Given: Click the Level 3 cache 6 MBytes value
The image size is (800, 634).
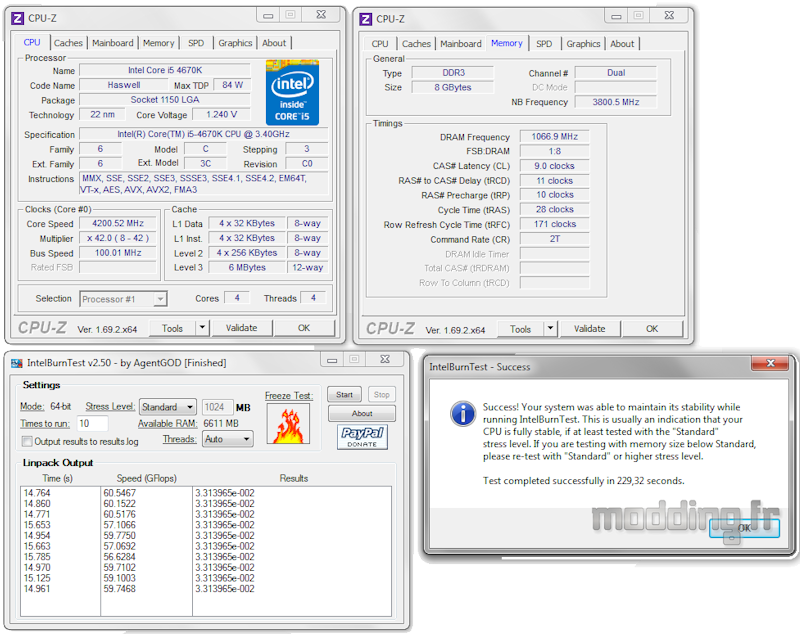Looking at the screenshot, I should coord(247,267).
